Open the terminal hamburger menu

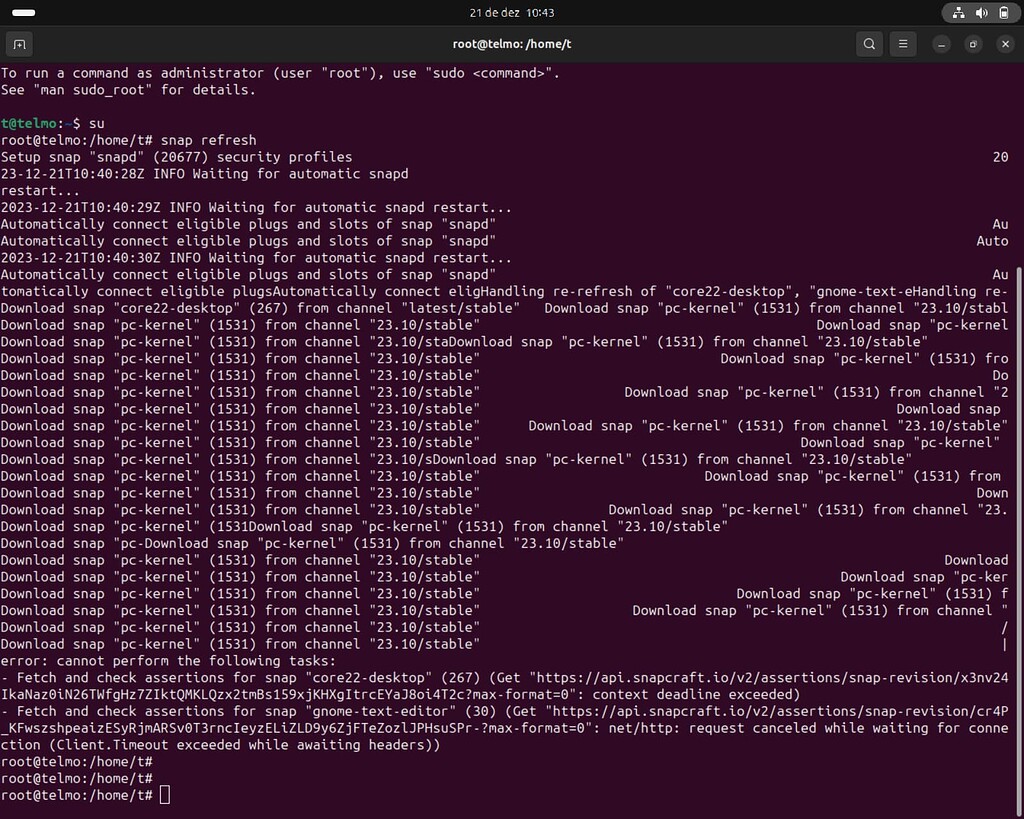[x=903, y=44]
